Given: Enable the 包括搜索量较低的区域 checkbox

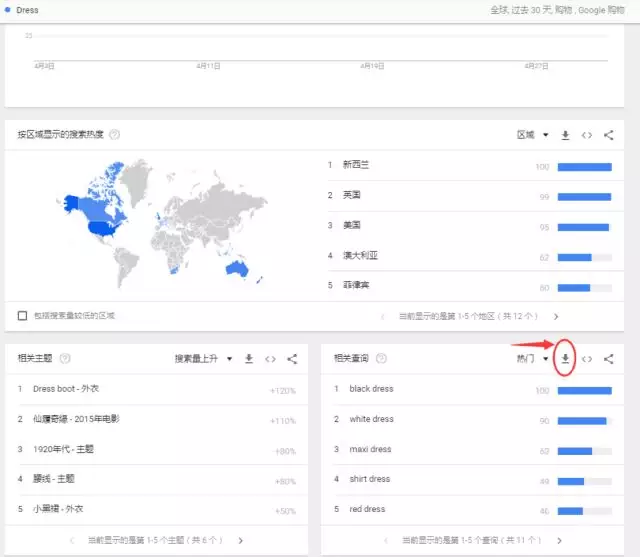Looking at the screenshot, I should pos(22,316).
